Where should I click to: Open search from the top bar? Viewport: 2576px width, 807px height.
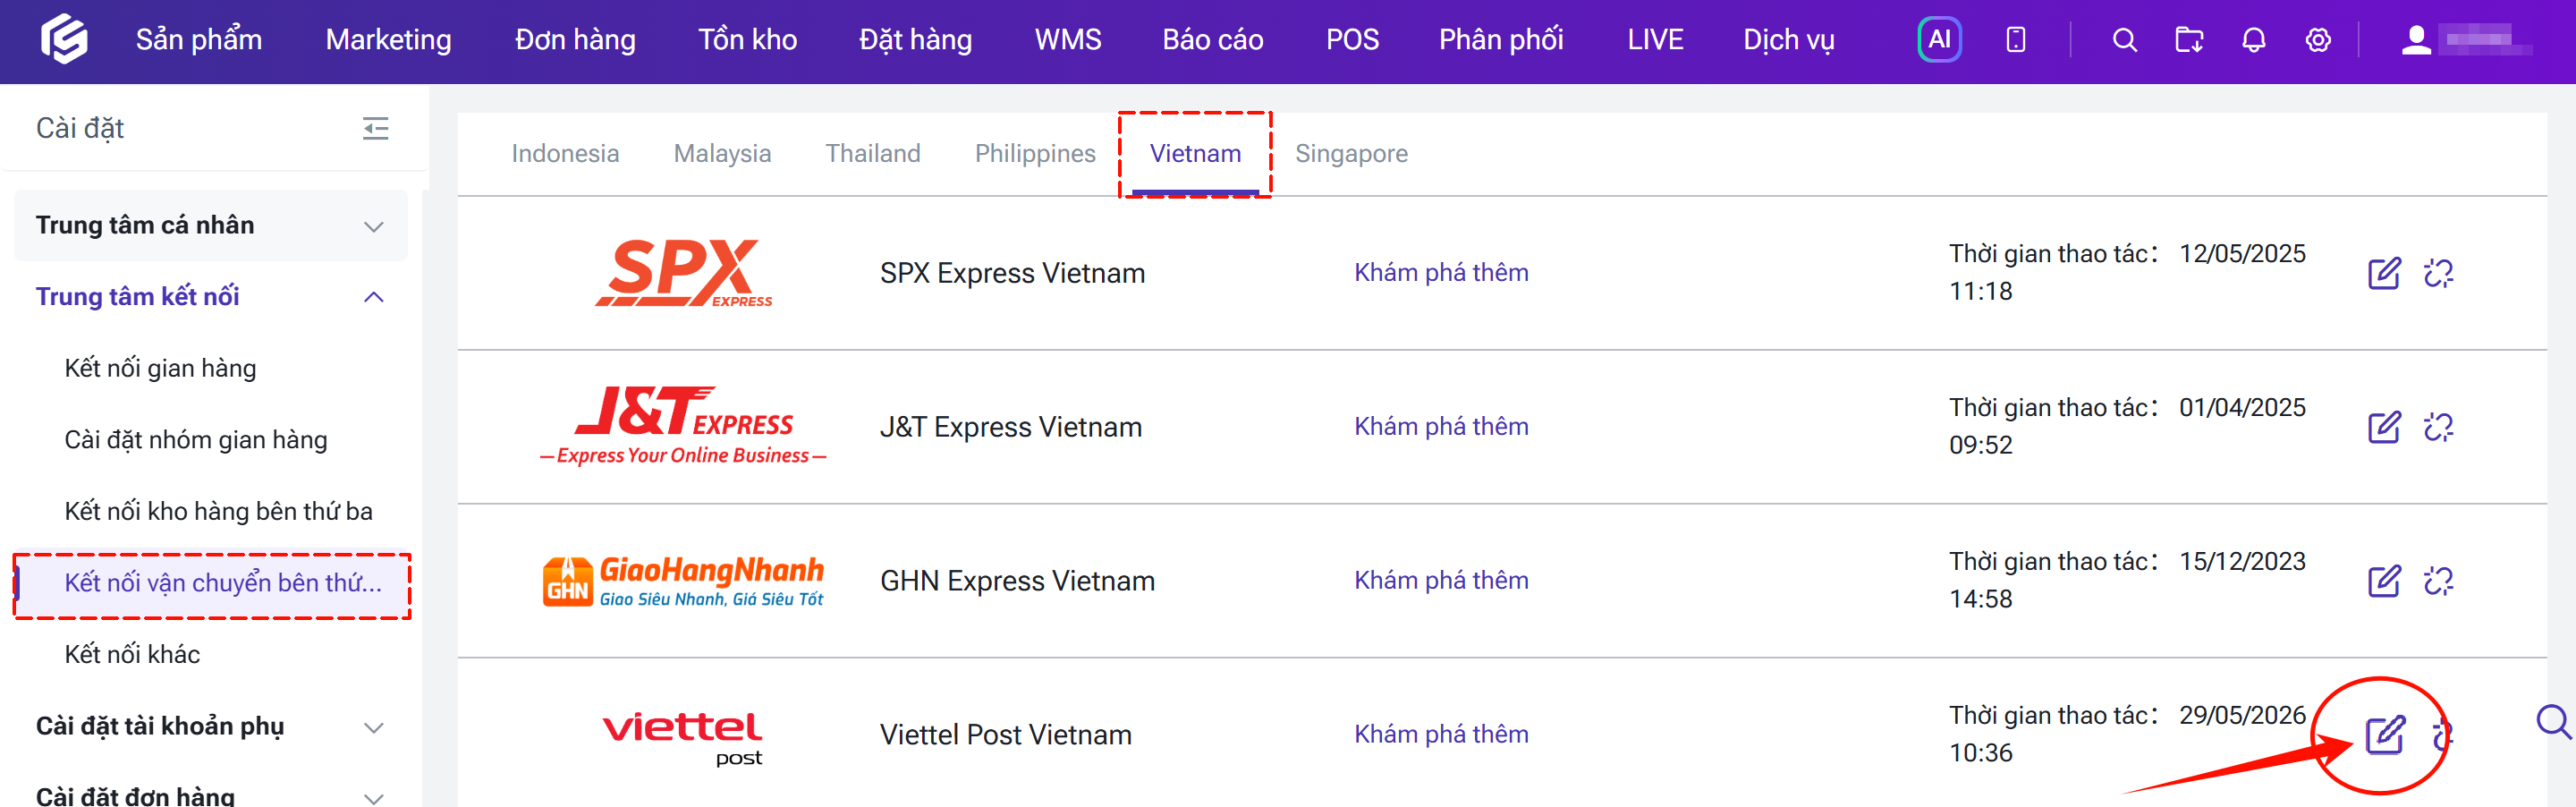pos(2124,40)
